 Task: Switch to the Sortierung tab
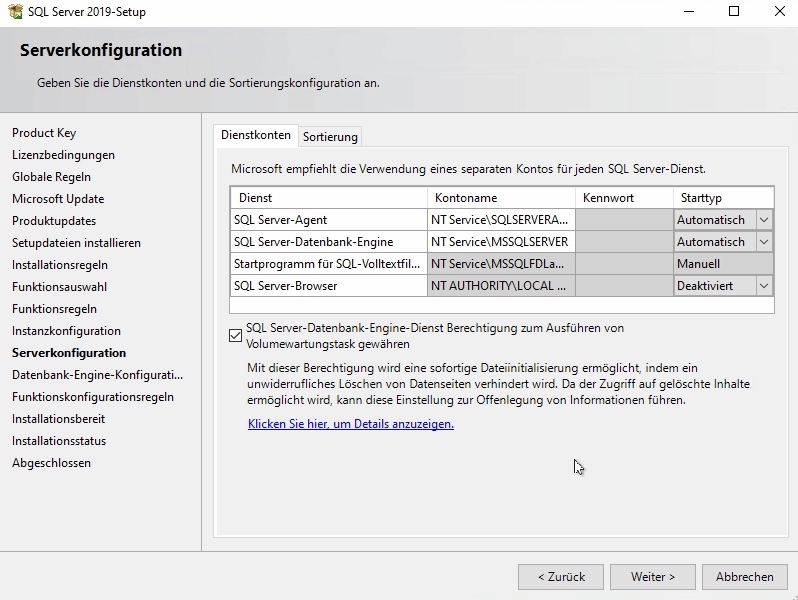coord(330,136)
